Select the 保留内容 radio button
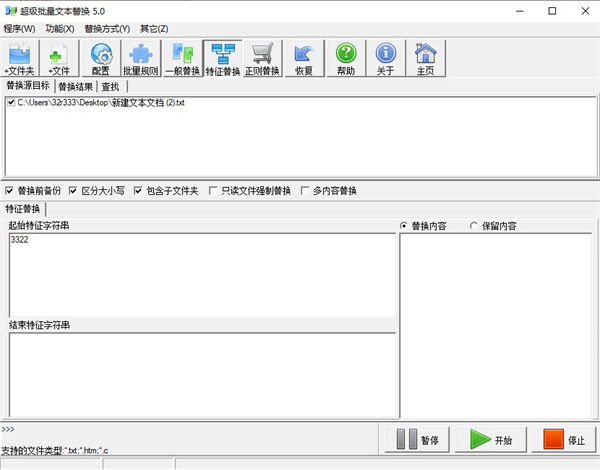This screenshot has height=470, width=600. point(474,226)
